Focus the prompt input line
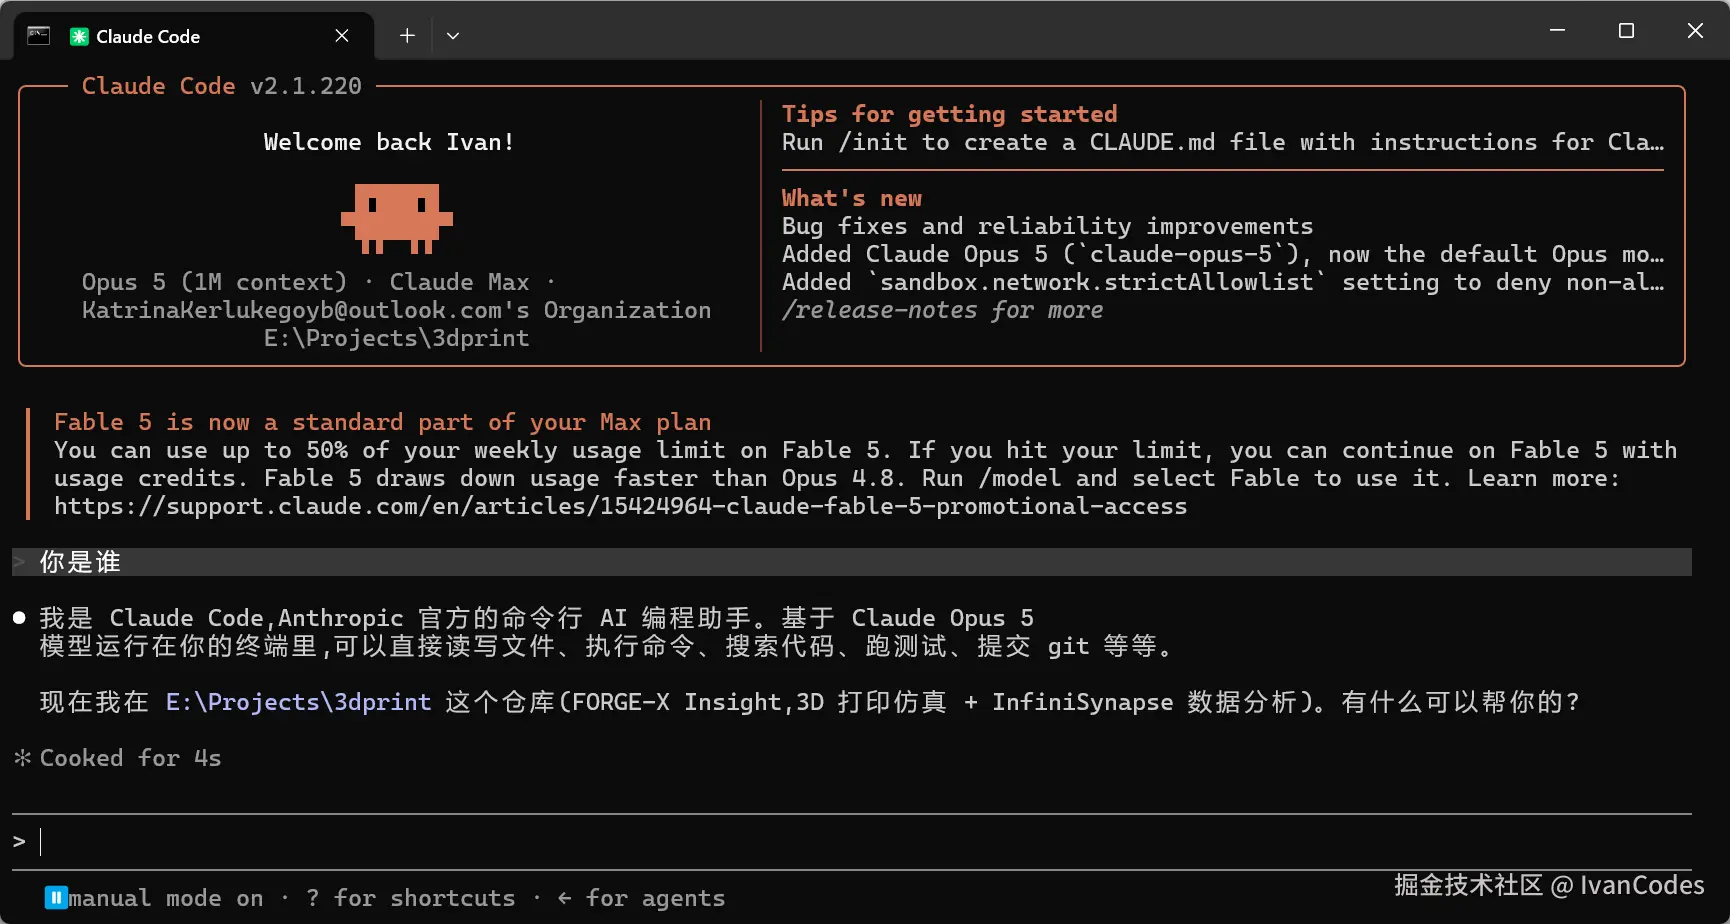The width and height of the screenshot is (1730, 924). pyautogui.click(x=852, y=842)
